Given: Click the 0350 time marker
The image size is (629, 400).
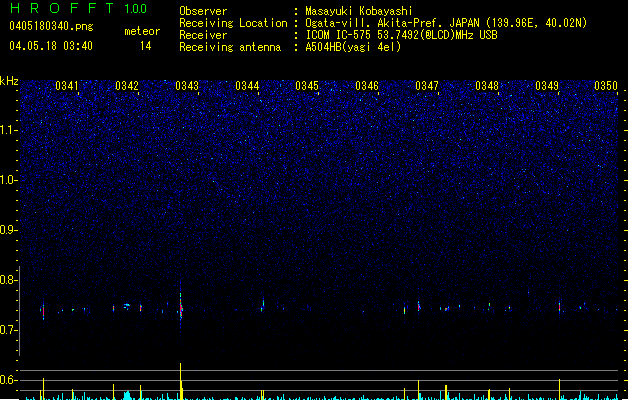Looking at the screenshot, I should (606, 86).
